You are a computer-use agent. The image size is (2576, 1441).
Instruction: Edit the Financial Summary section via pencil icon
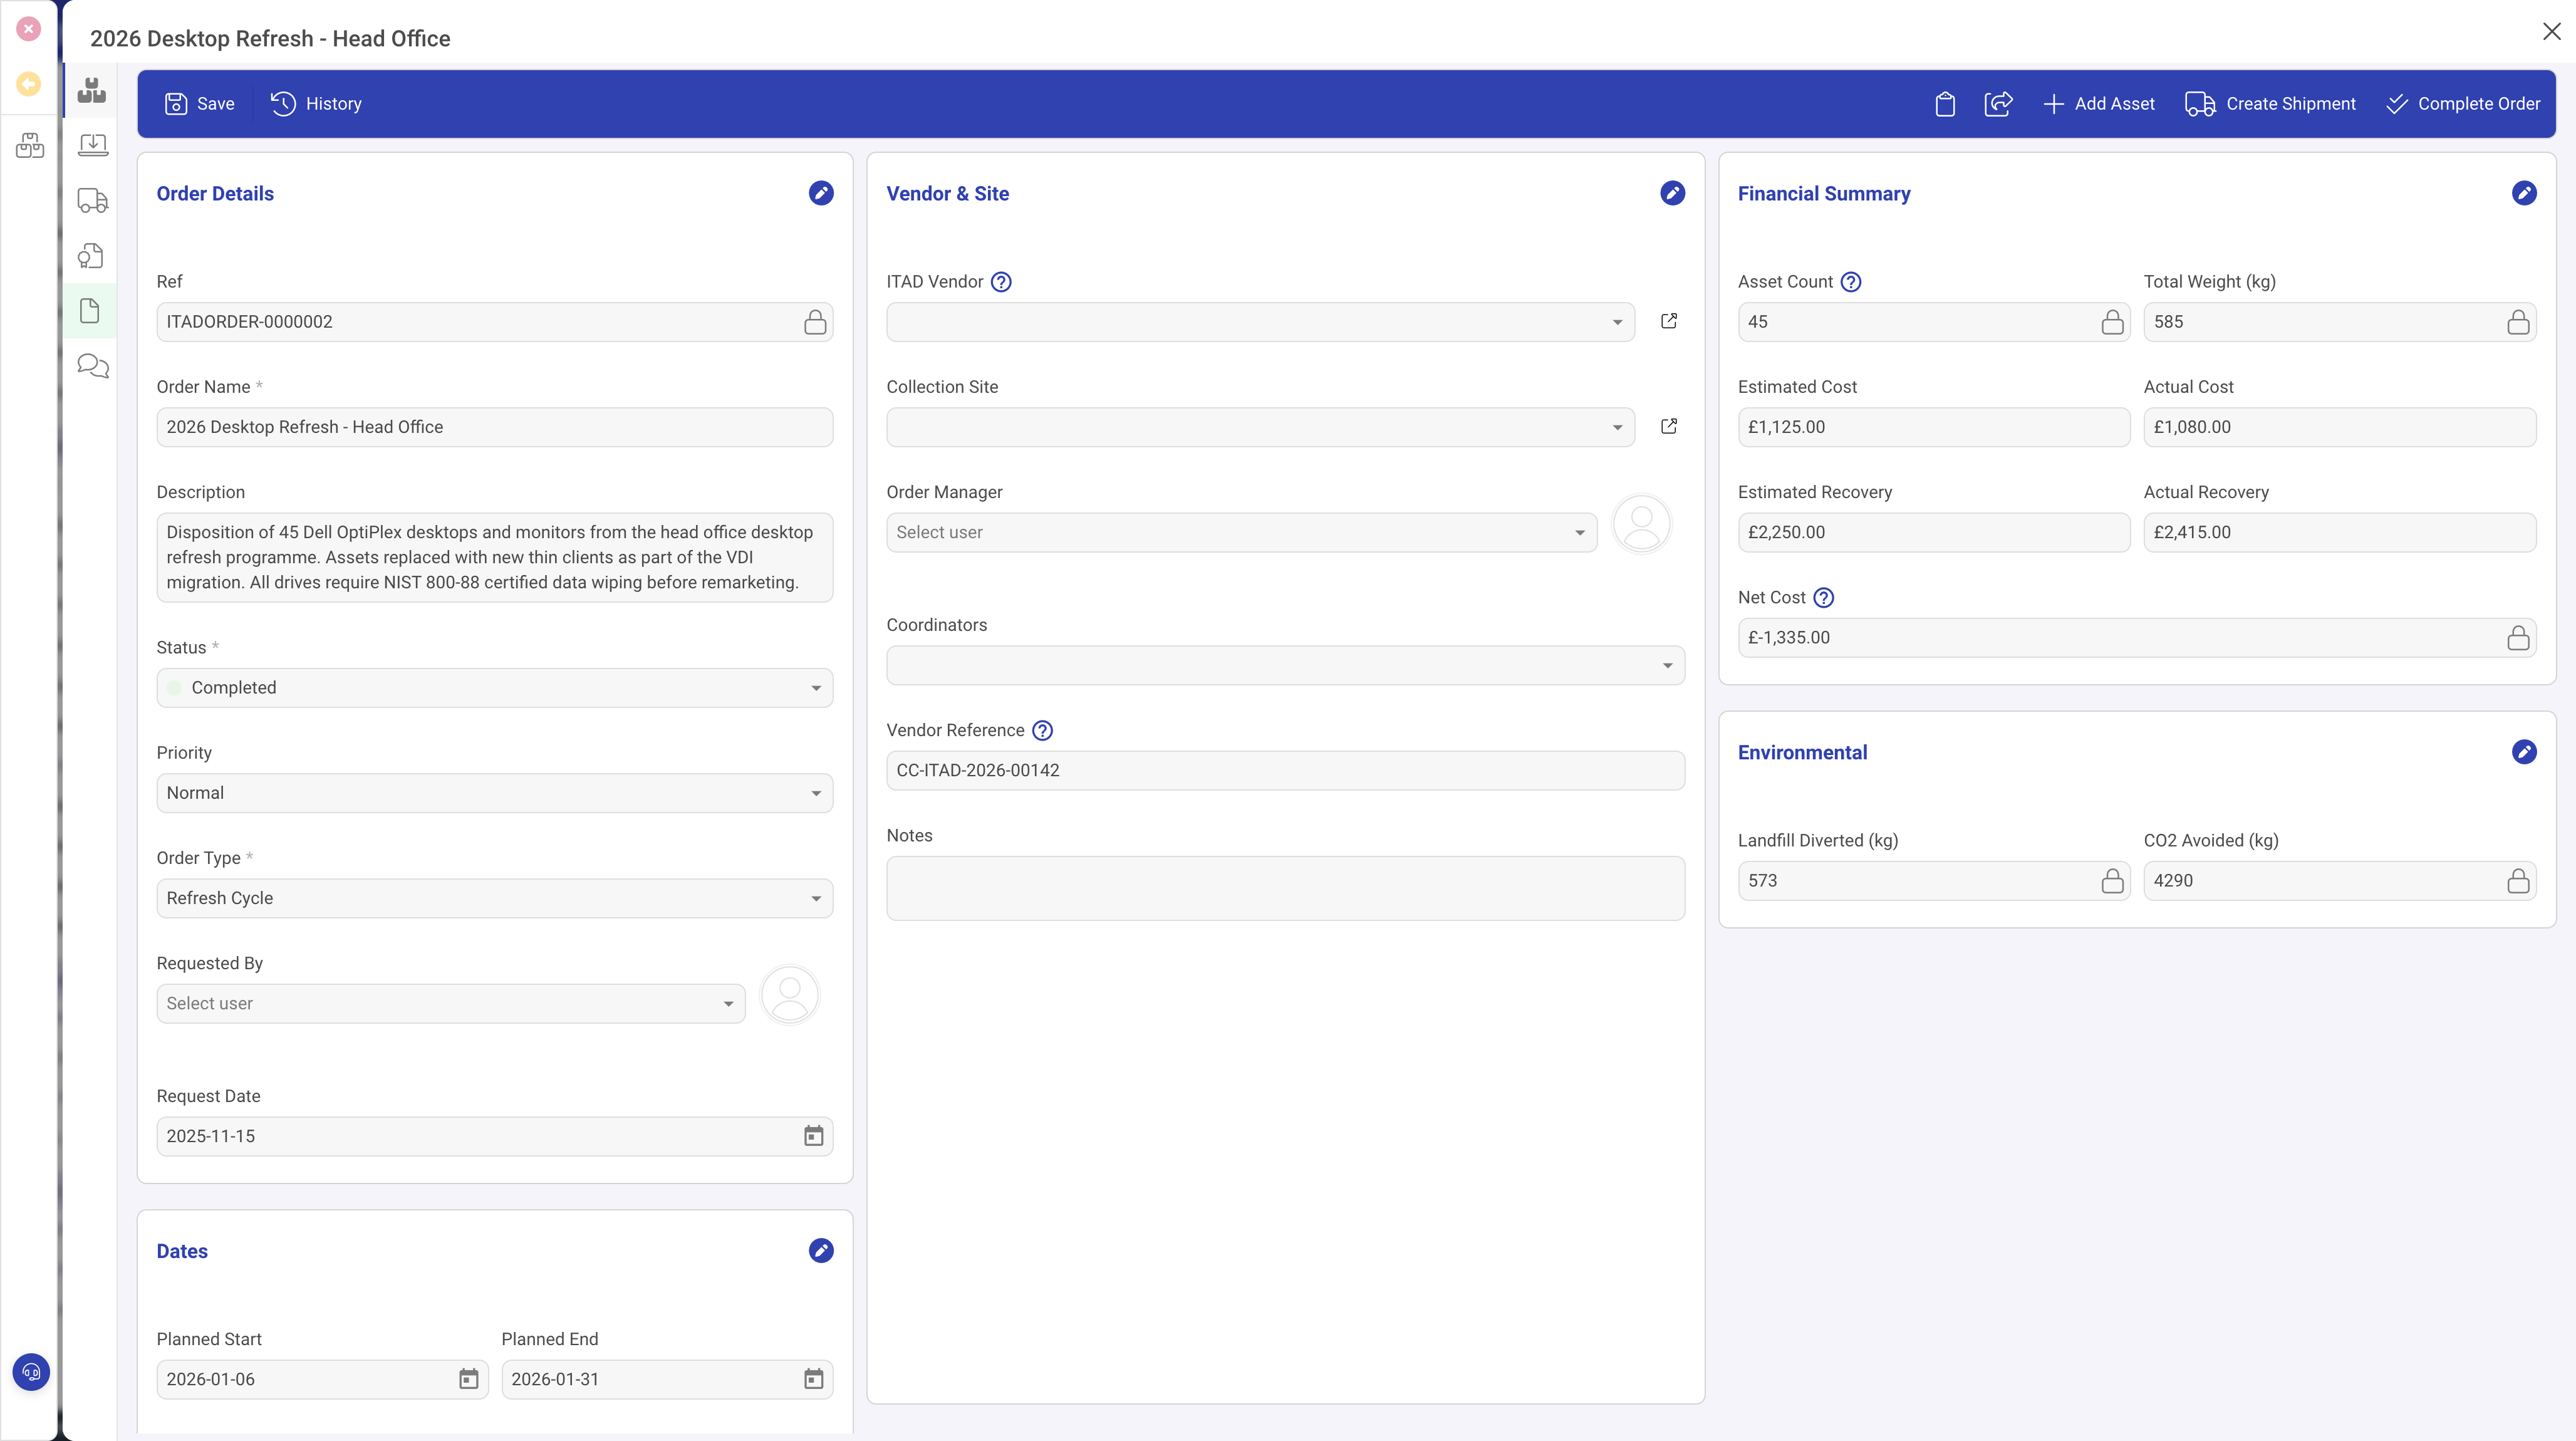pos(2524,193)
